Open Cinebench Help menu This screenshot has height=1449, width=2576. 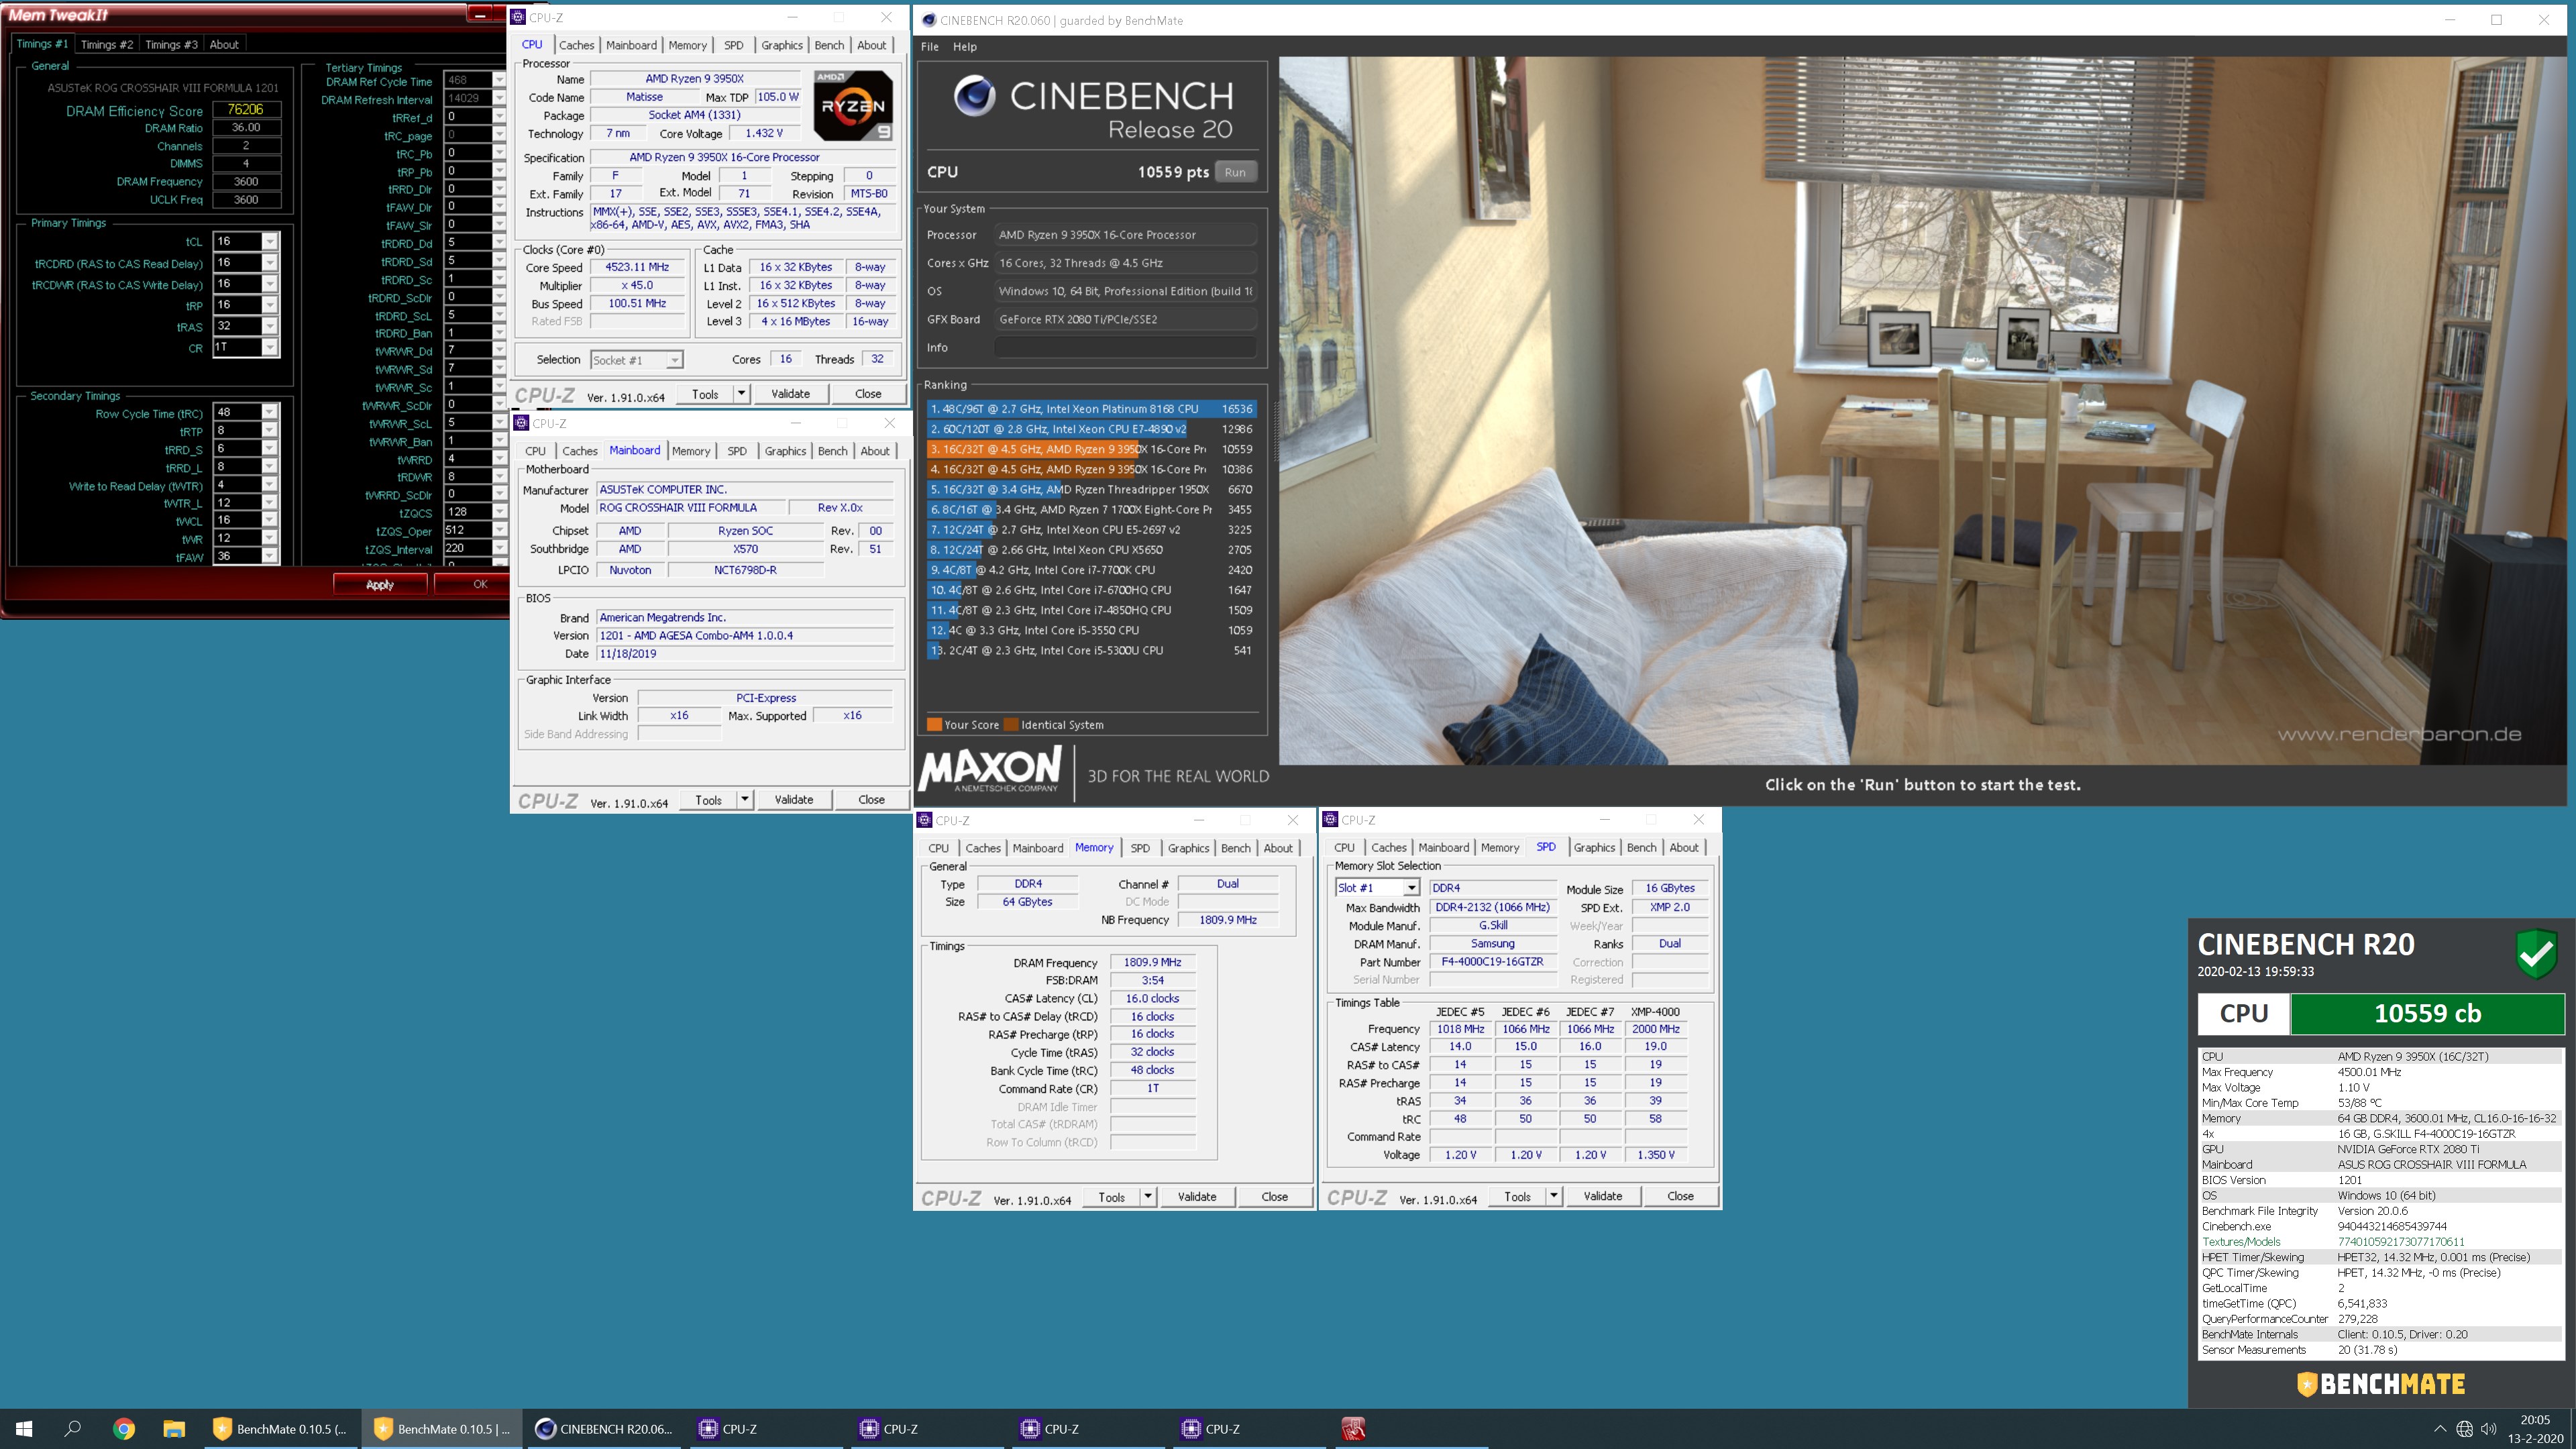click(964, 47)
